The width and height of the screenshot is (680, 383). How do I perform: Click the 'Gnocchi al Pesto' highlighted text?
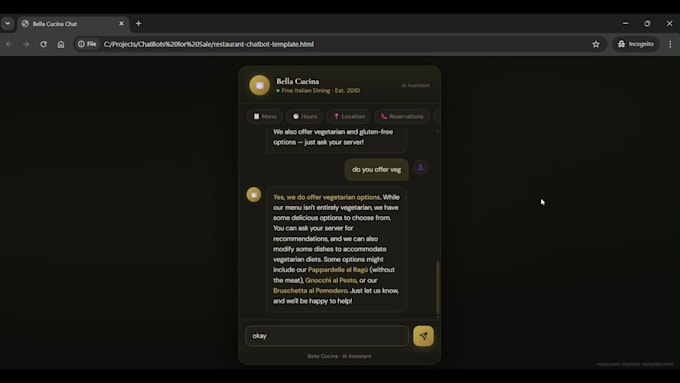click(330, 280)
